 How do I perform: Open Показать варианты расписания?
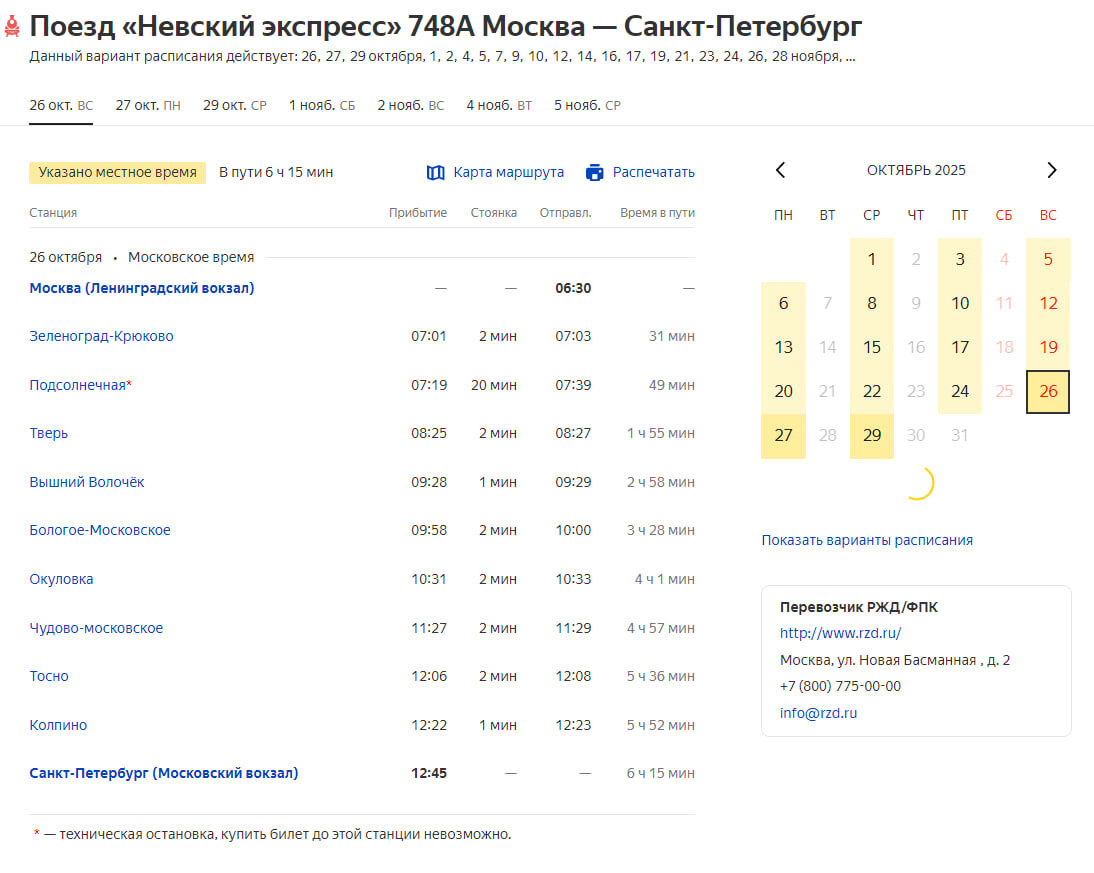(867, 539)
